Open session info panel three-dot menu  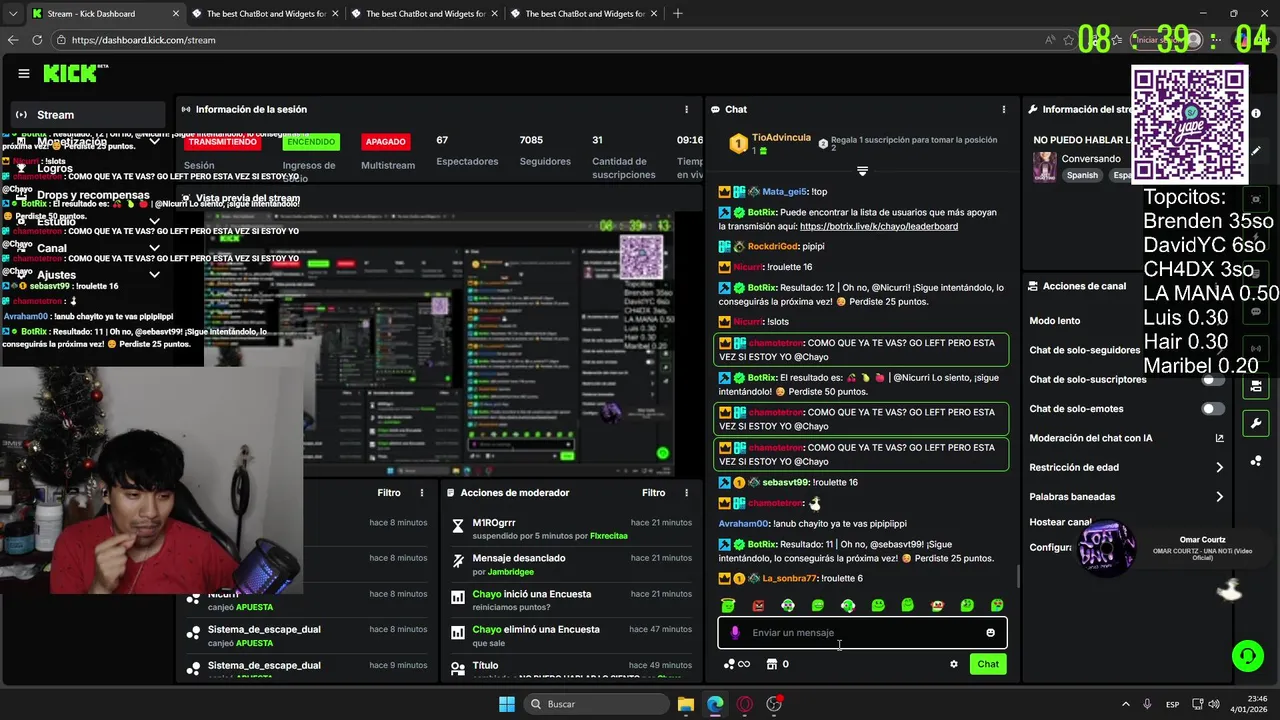[686, 109]
